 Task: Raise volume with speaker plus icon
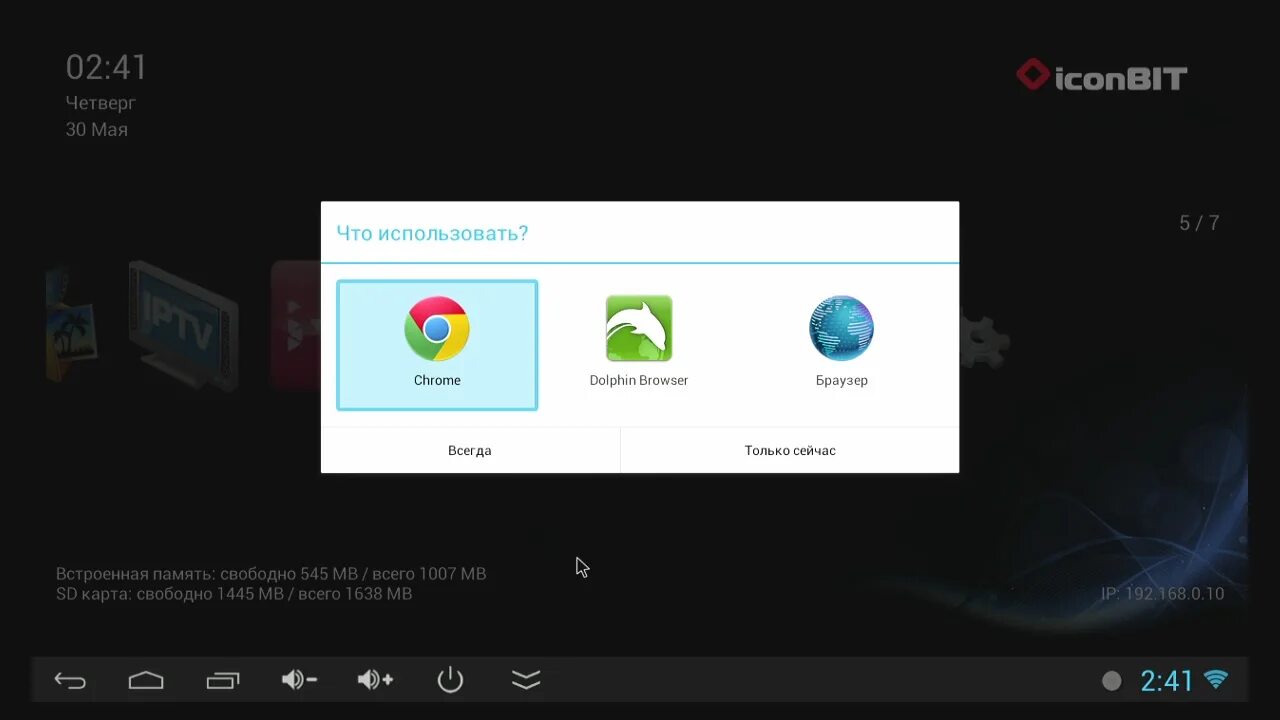[375, 680]
